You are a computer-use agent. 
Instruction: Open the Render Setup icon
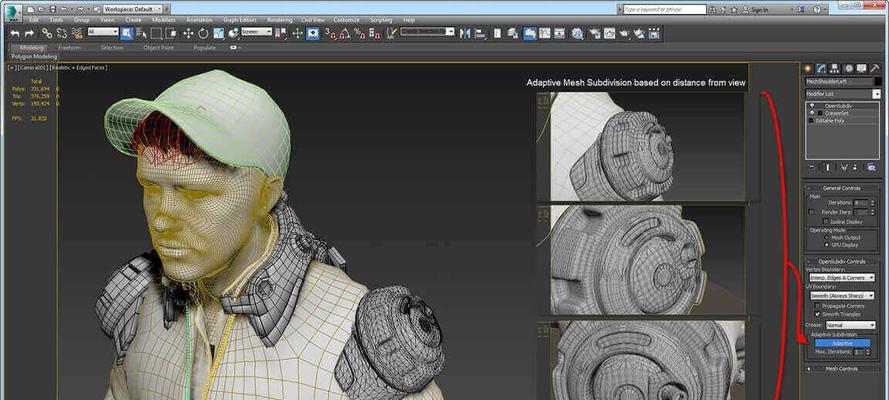594,33
